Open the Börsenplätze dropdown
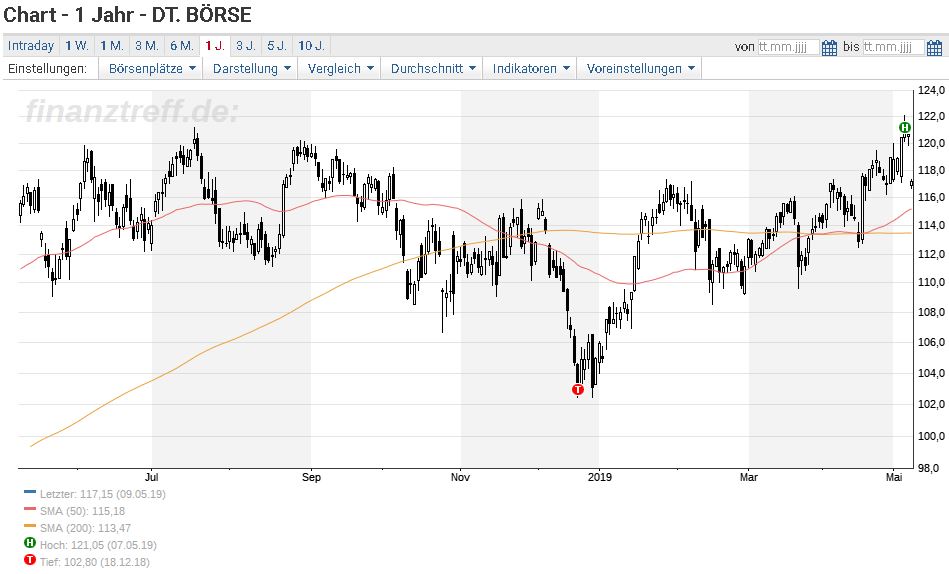The image size is (949, 574). (151, 68)
